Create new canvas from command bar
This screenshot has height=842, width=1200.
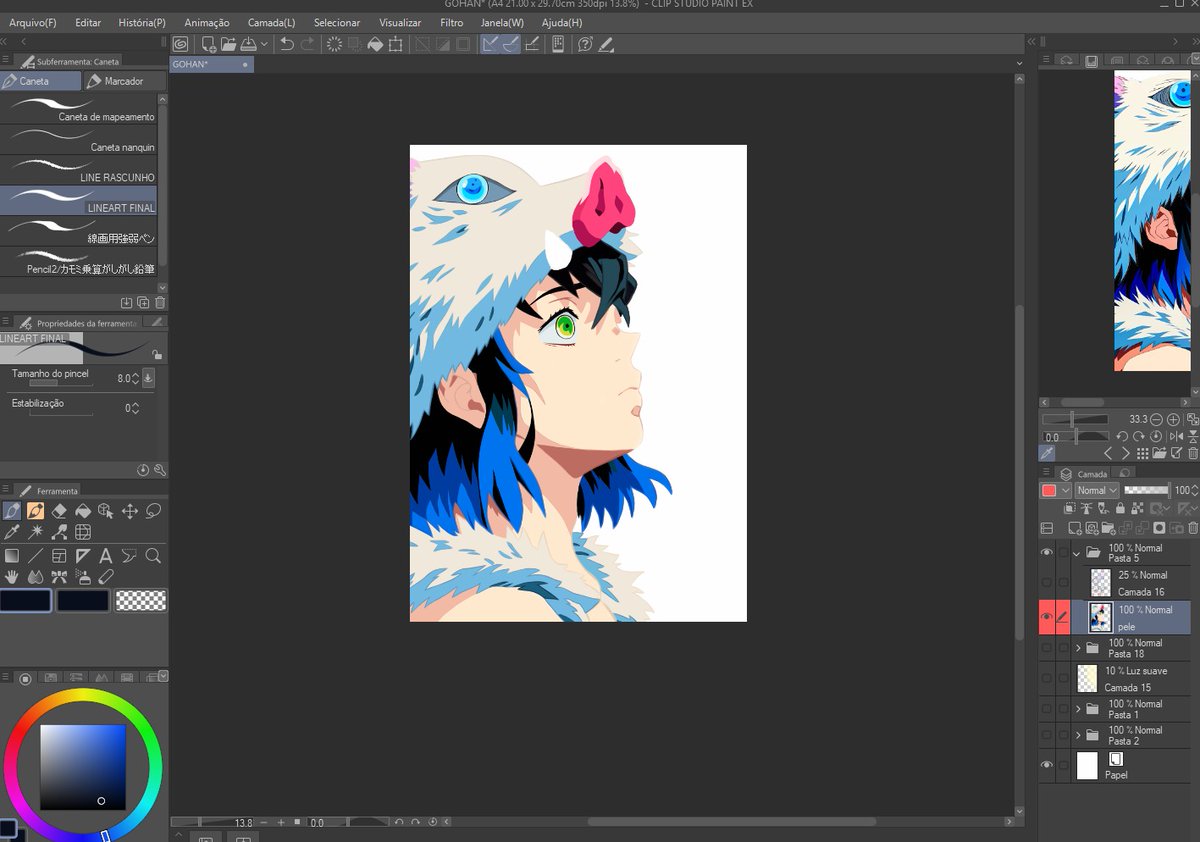tap(208, 44)
